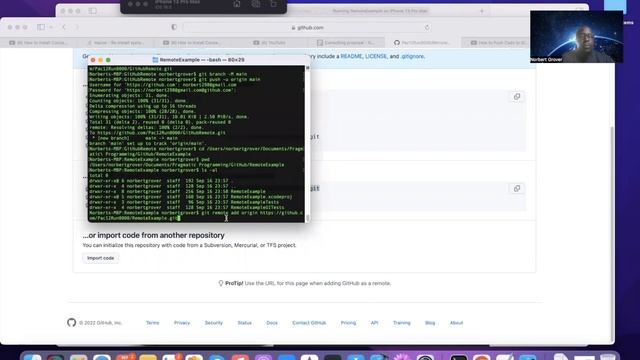Click Xcode's Running RemoteExample status bar
Image resolution: width=640 pixels, height=360 pixels.
point(380,11)
